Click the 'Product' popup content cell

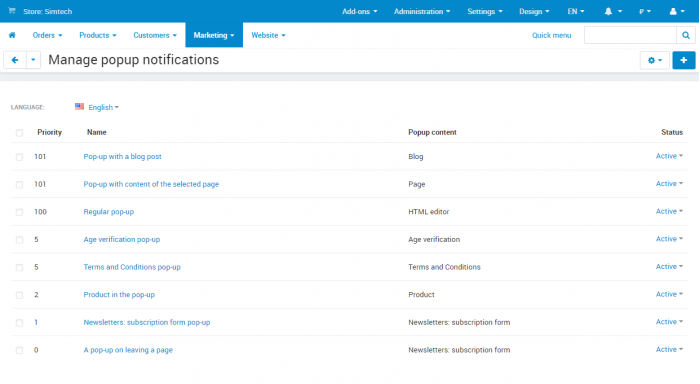tap(421, 295)
